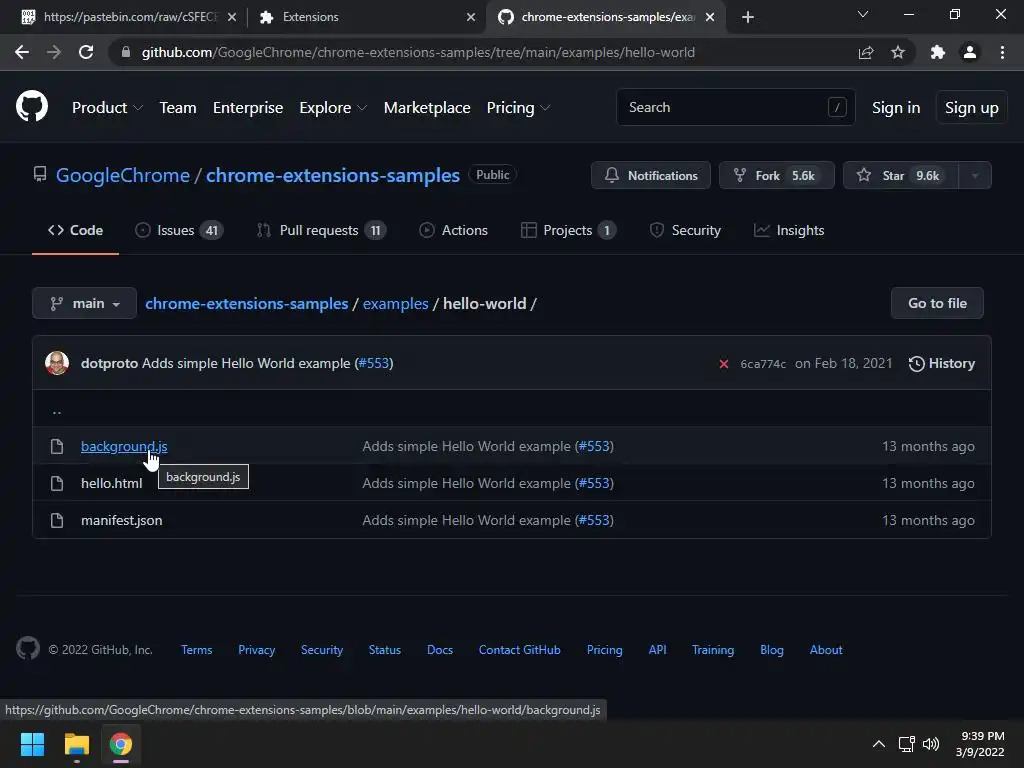The image size is (1024, 768).
Task: Open File Explorer from taskbar
Action: click(x=76, y=744)
